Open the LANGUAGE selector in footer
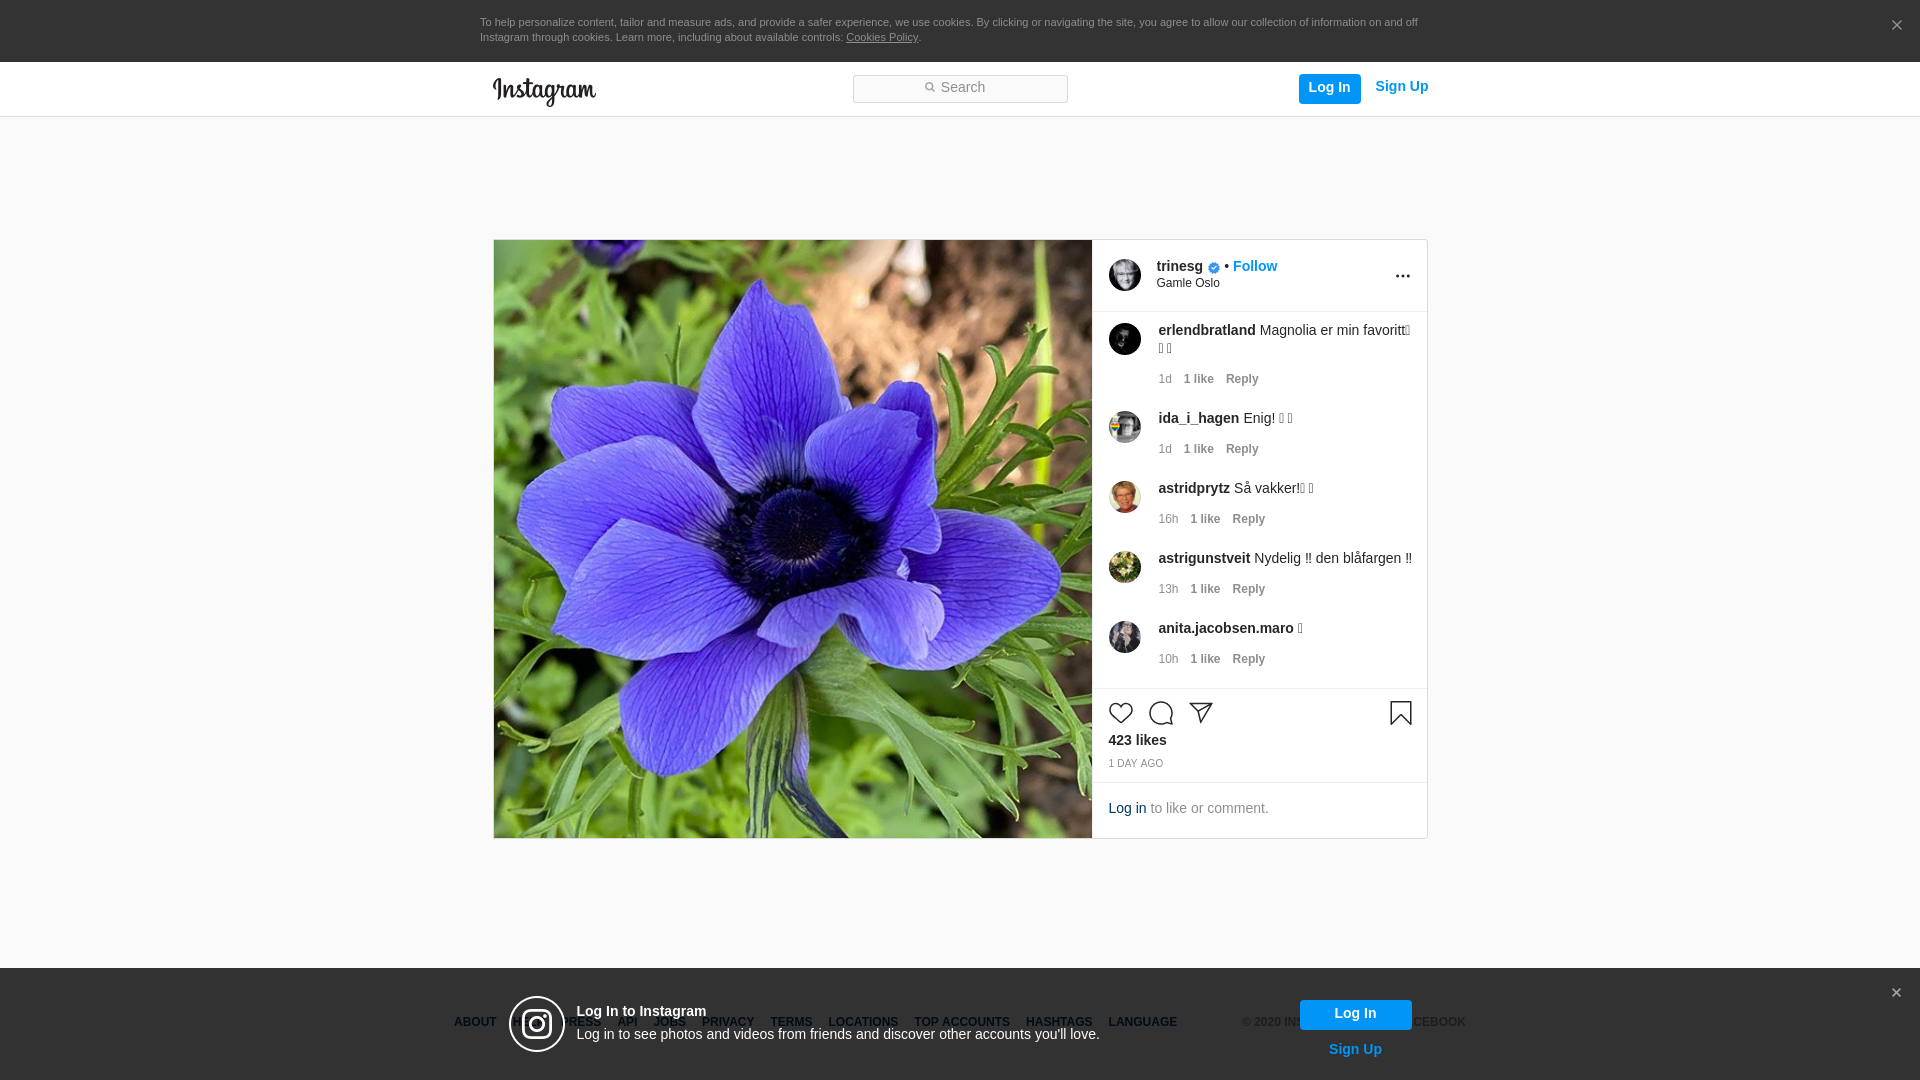1920x1080 pixels. coord(1142,1022)
